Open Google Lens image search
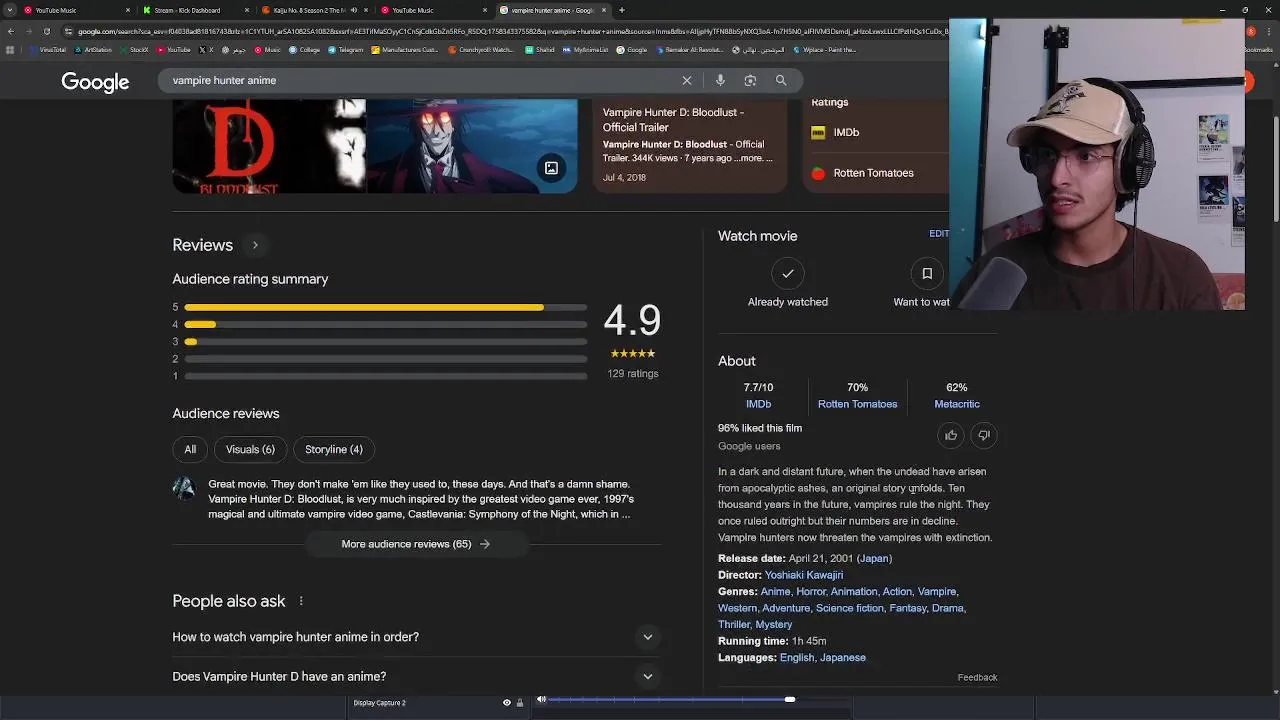Viewport: 1280px width, 720px height. tap(750, 80)
